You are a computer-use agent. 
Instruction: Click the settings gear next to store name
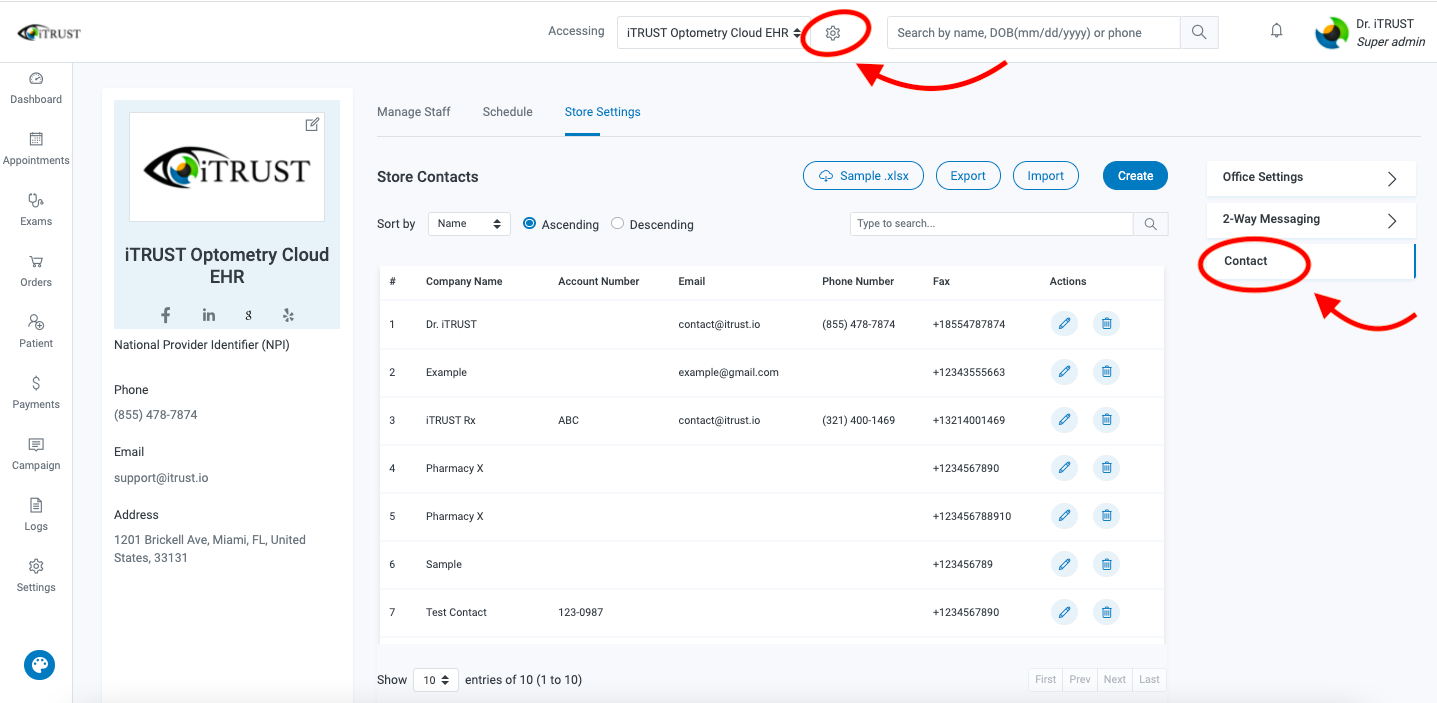click(x=833, y=32)
